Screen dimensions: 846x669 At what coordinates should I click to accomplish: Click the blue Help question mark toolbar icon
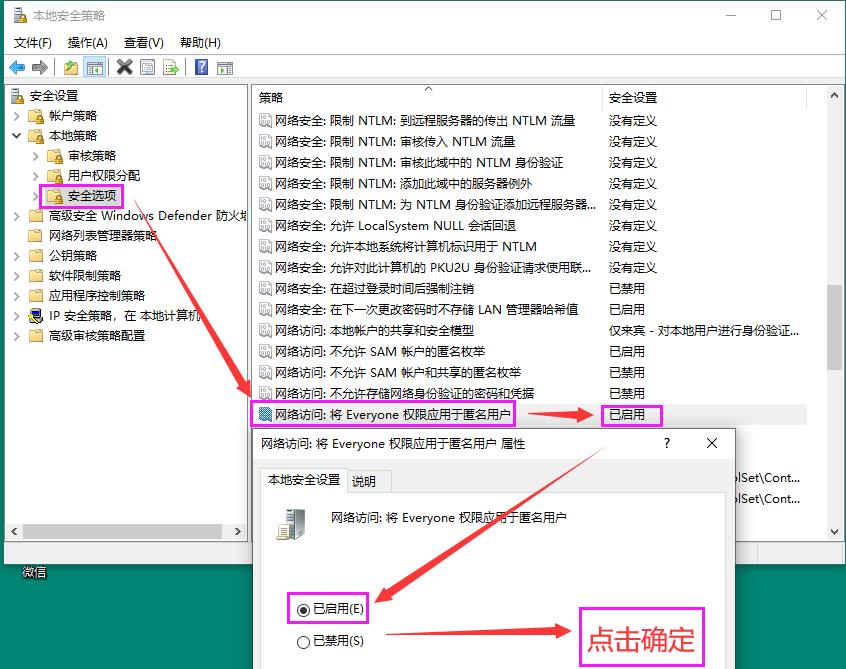(201, 67)
